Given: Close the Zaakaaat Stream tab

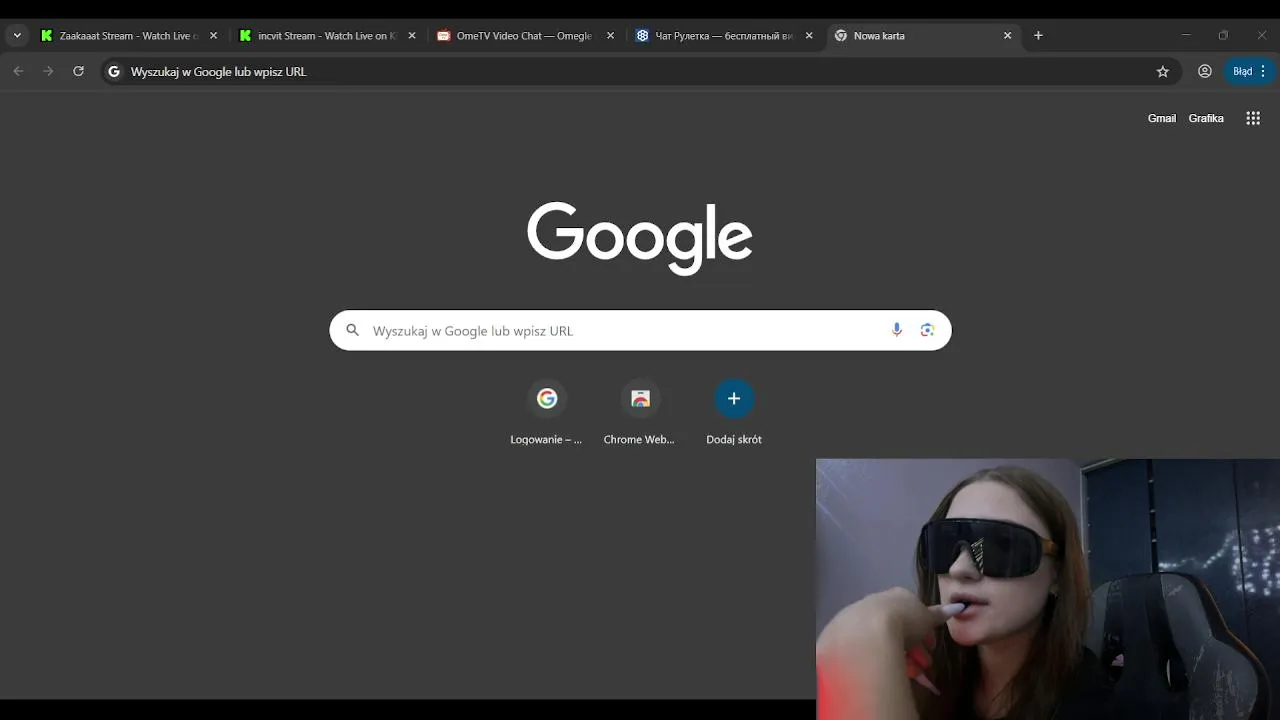Looking at the screenshot, I should [x=213, y=36].
